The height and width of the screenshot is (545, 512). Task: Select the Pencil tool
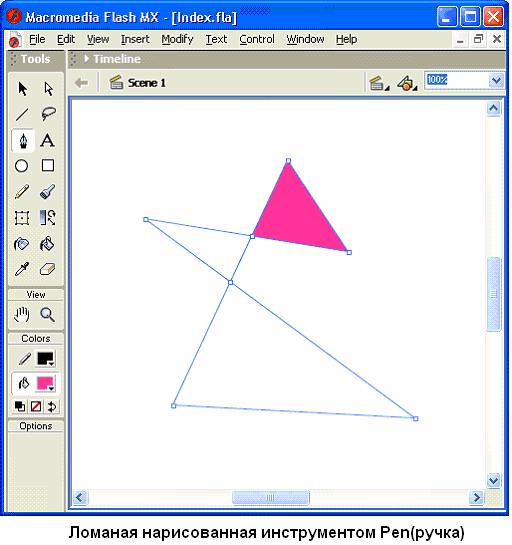point(22,192)
